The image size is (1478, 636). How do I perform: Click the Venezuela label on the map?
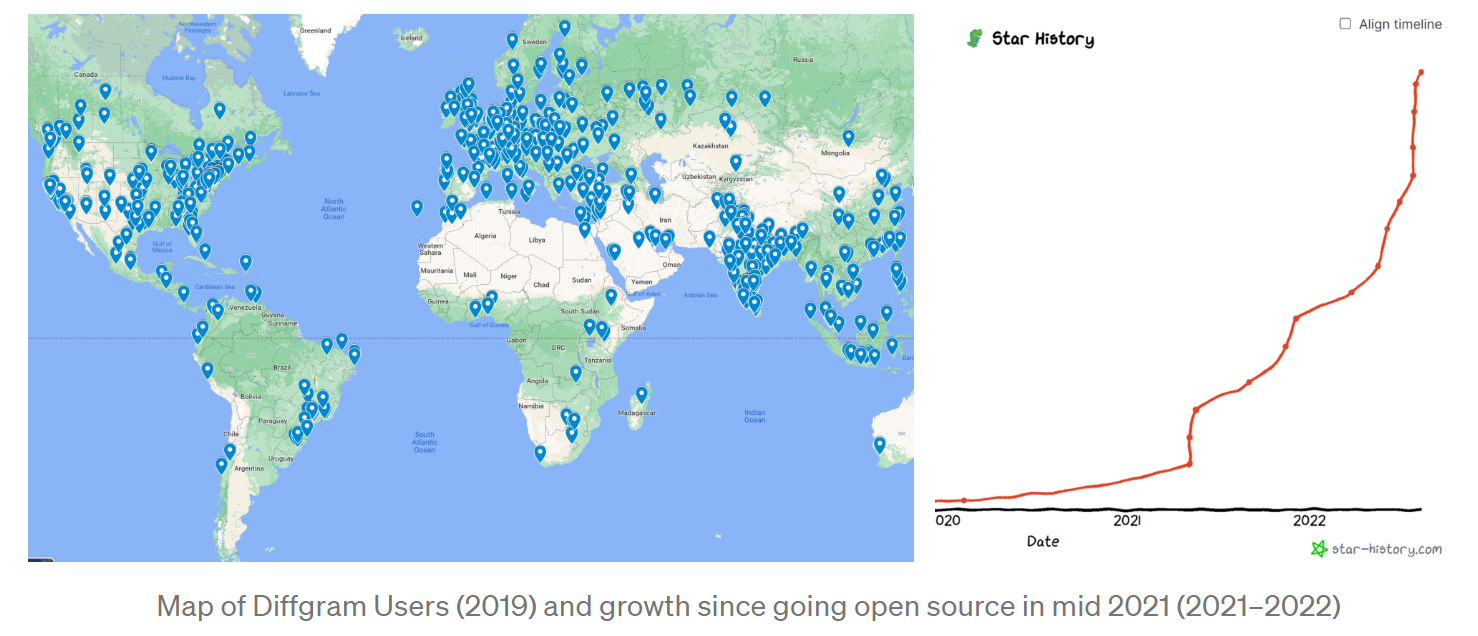tap(246, 307)
